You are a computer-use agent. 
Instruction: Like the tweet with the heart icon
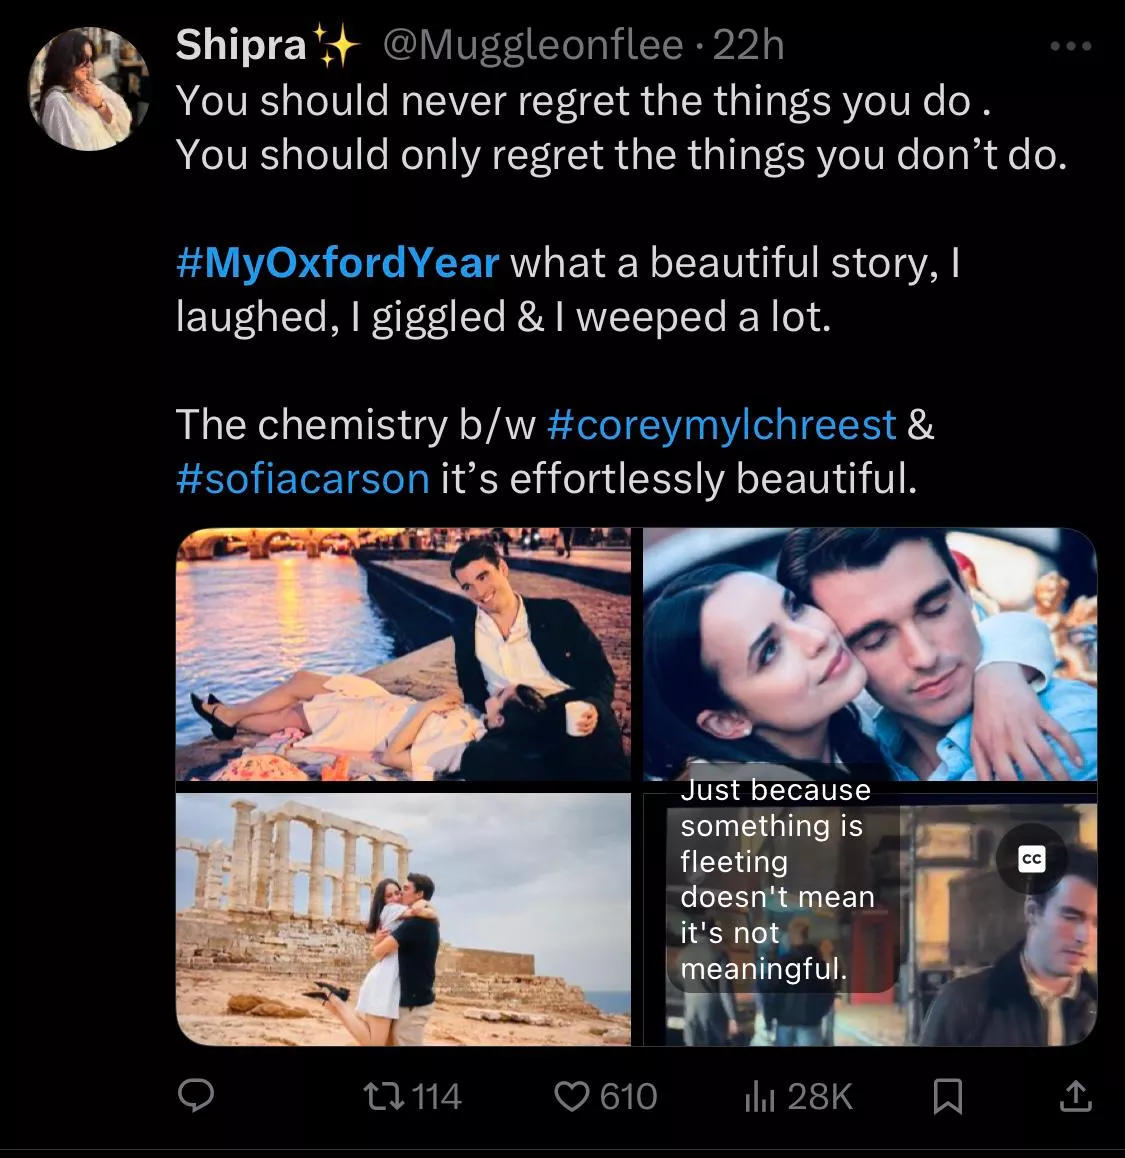[572, 1097]
